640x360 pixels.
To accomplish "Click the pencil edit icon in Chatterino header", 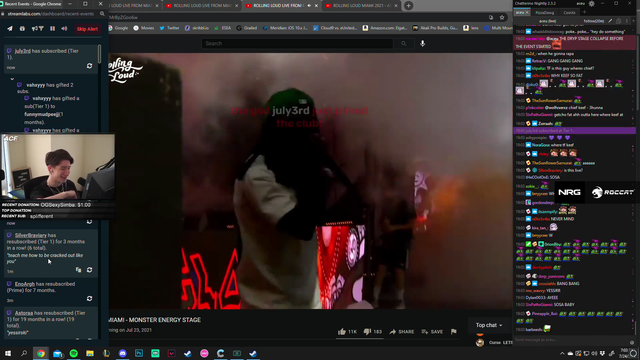I will point(610,21).
